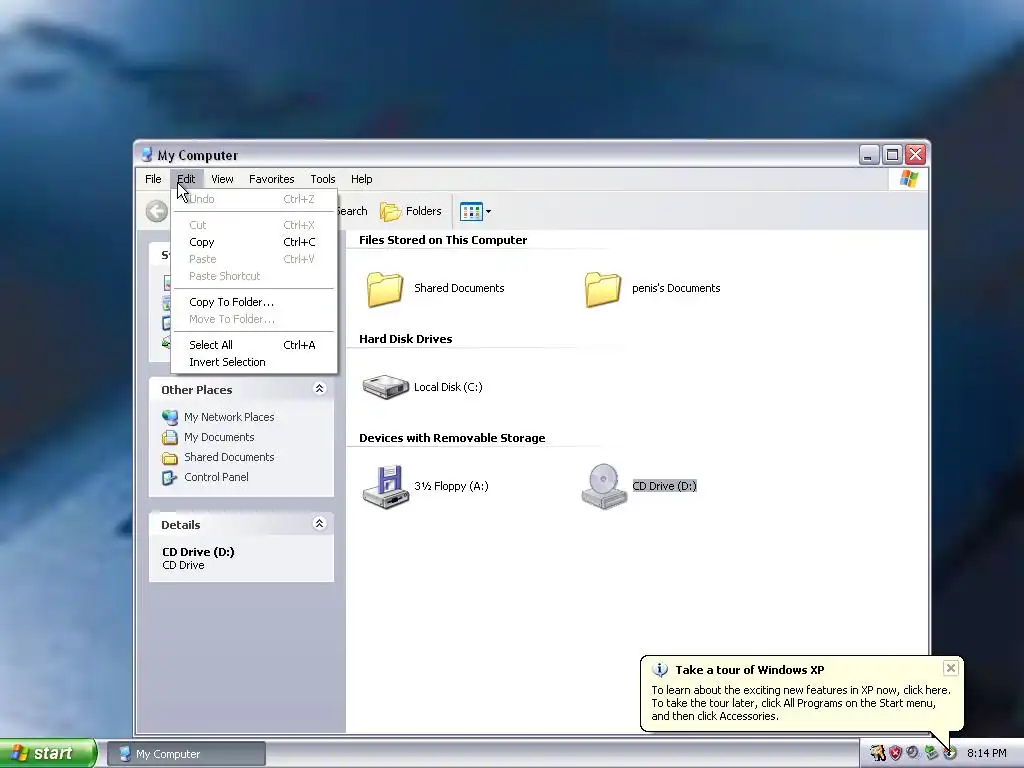
Task: Click the 'Local Disk (C:)' label
Action: point(448,387)
